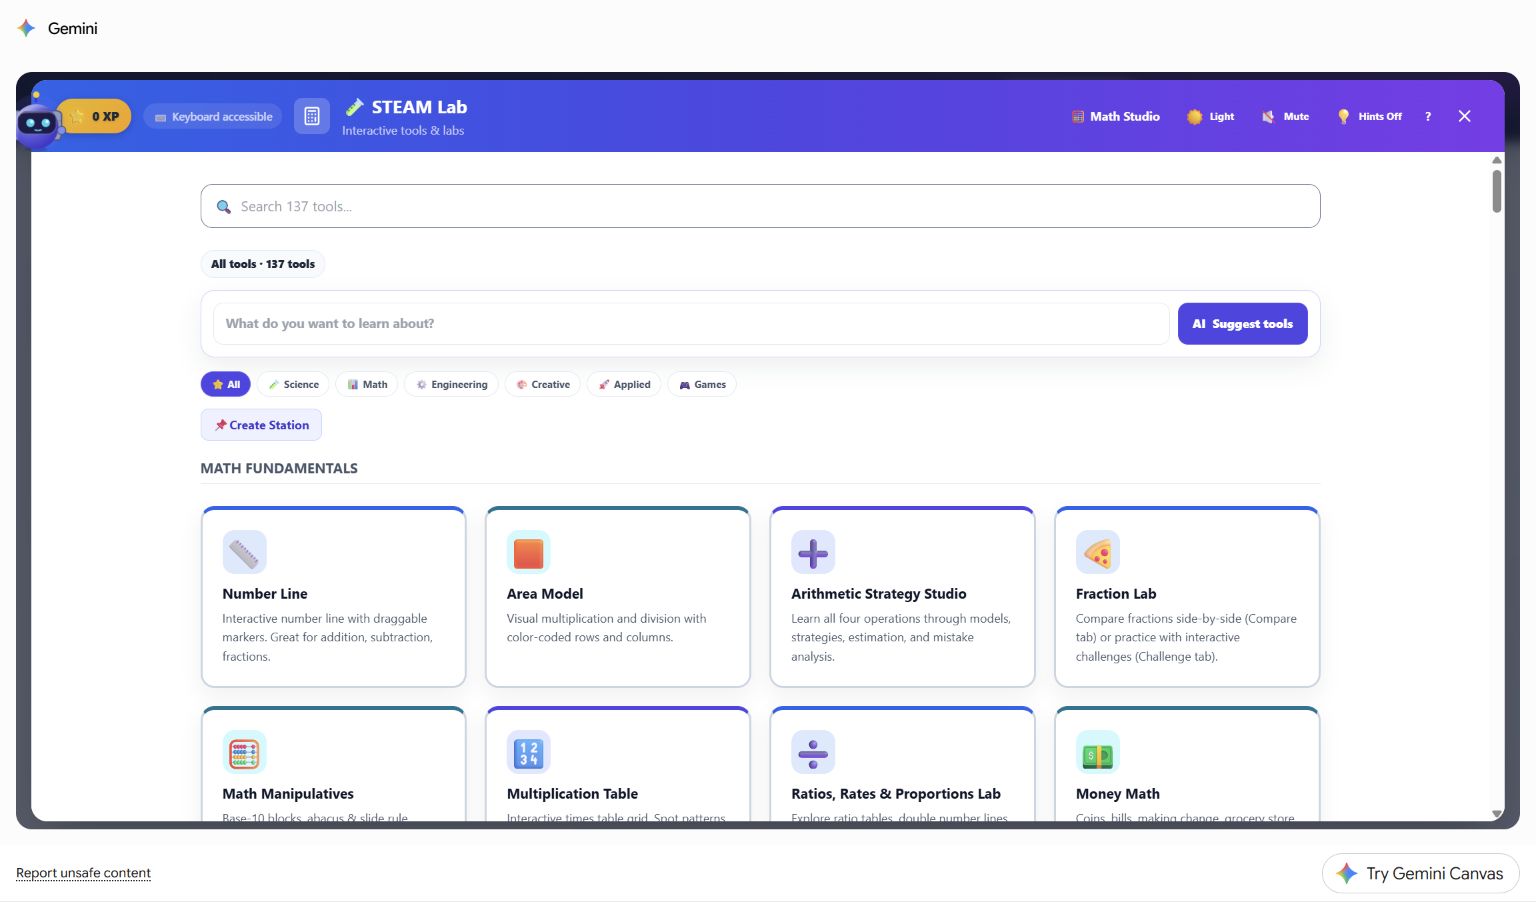
Task: Click scrollbar down arrow
Action: [x=1497, y=814]
